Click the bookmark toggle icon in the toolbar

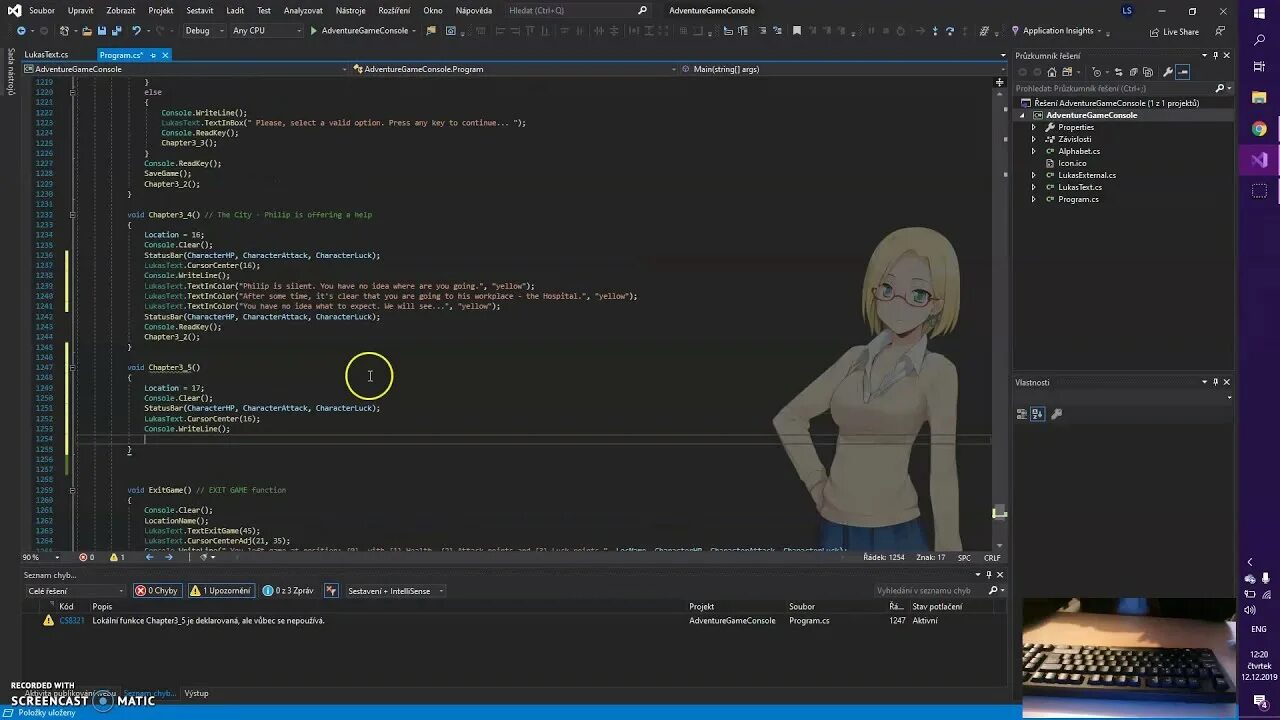[797, 31]
